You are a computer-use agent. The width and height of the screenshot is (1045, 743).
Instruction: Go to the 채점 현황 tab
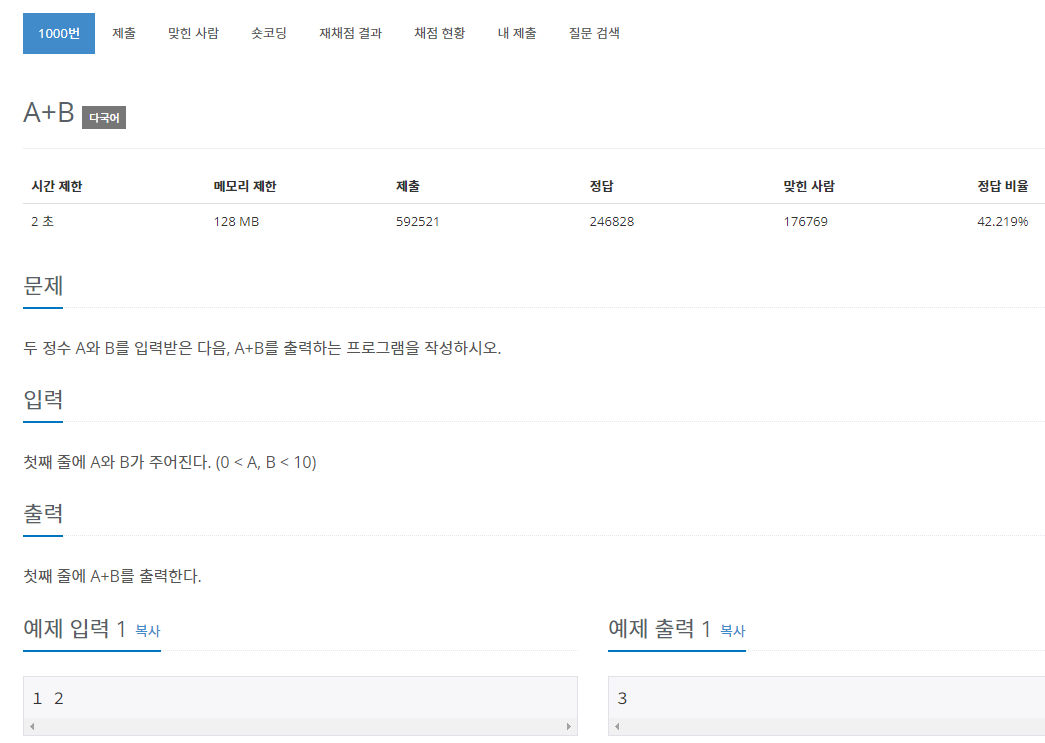click(440, 33)
